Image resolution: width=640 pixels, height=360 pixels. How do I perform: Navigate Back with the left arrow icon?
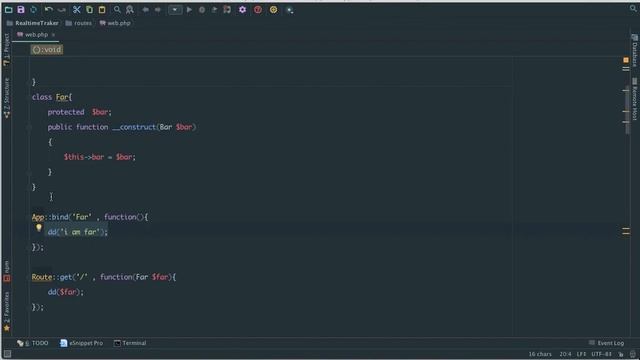[145, 9]
